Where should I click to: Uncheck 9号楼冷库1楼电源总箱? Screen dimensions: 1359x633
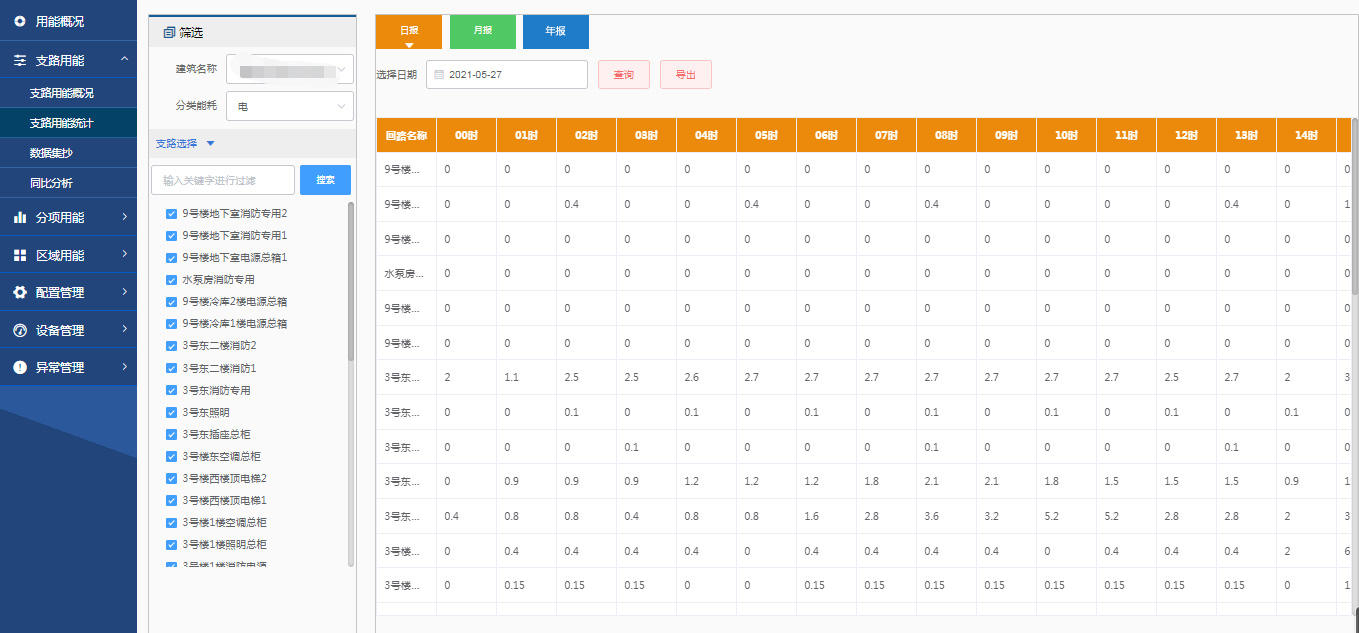(x=171, y=324)
